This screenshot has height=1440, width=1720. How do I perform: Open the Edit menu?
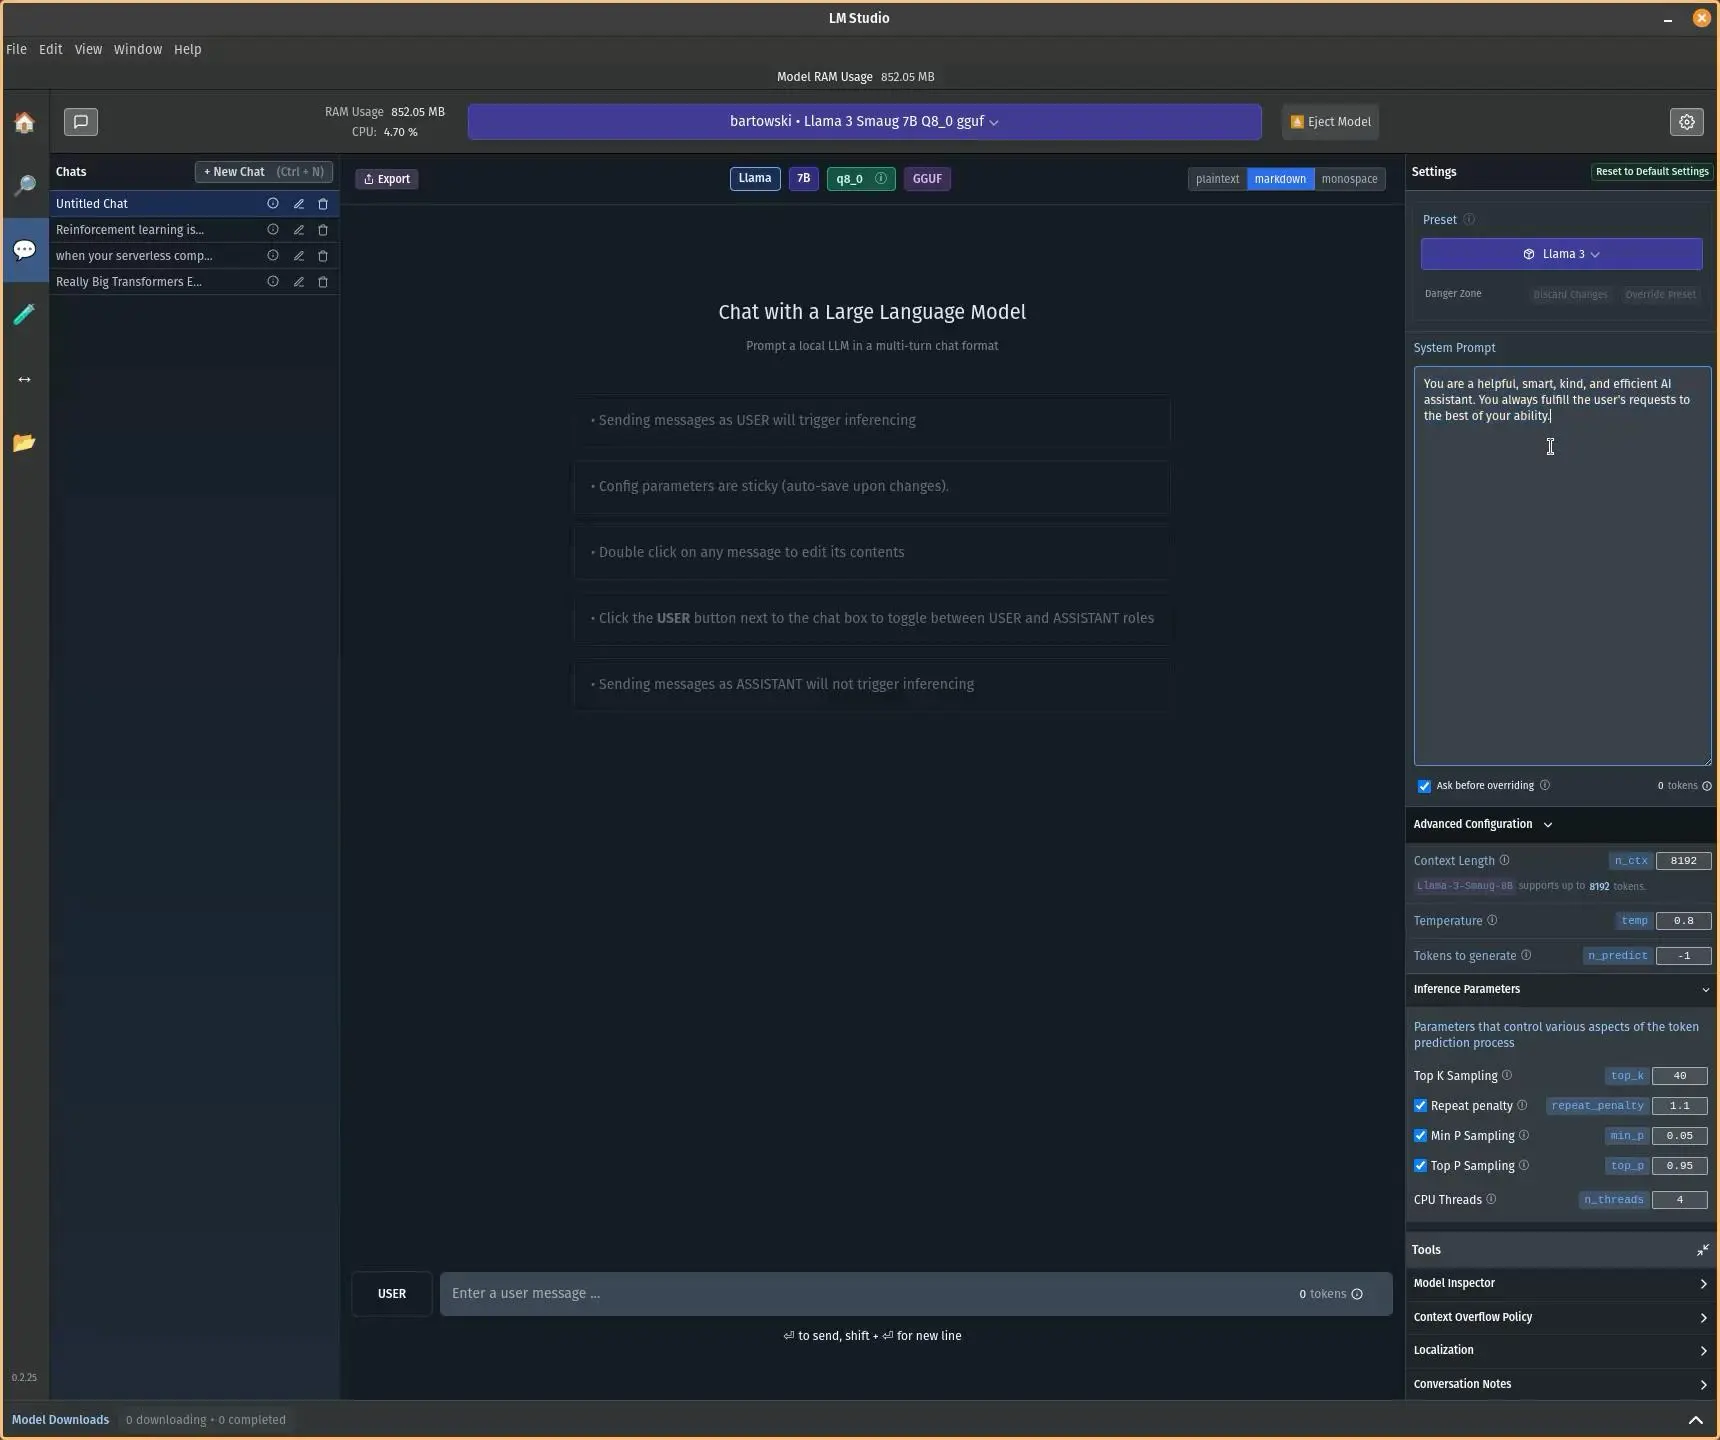click(x=50, y=49)
